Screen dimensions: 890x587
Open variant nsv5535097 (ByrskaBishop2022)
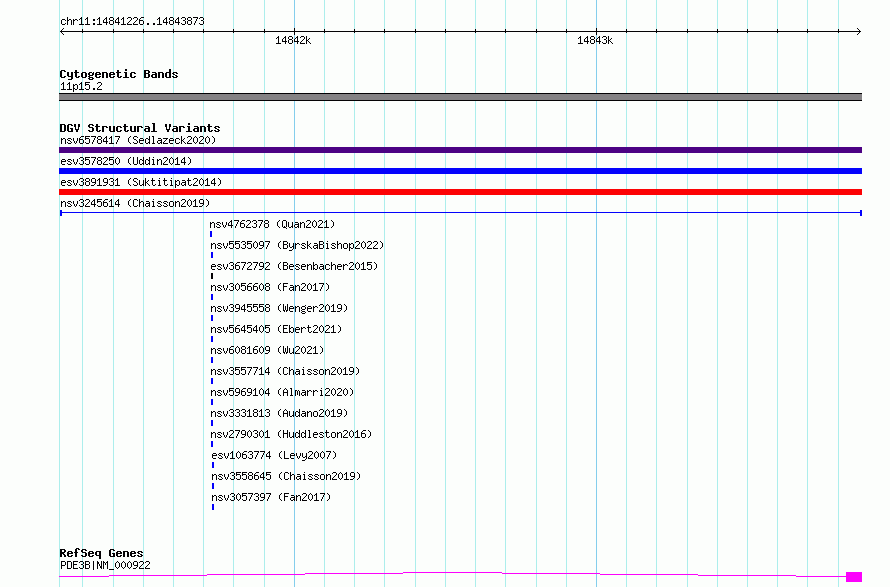297,245
